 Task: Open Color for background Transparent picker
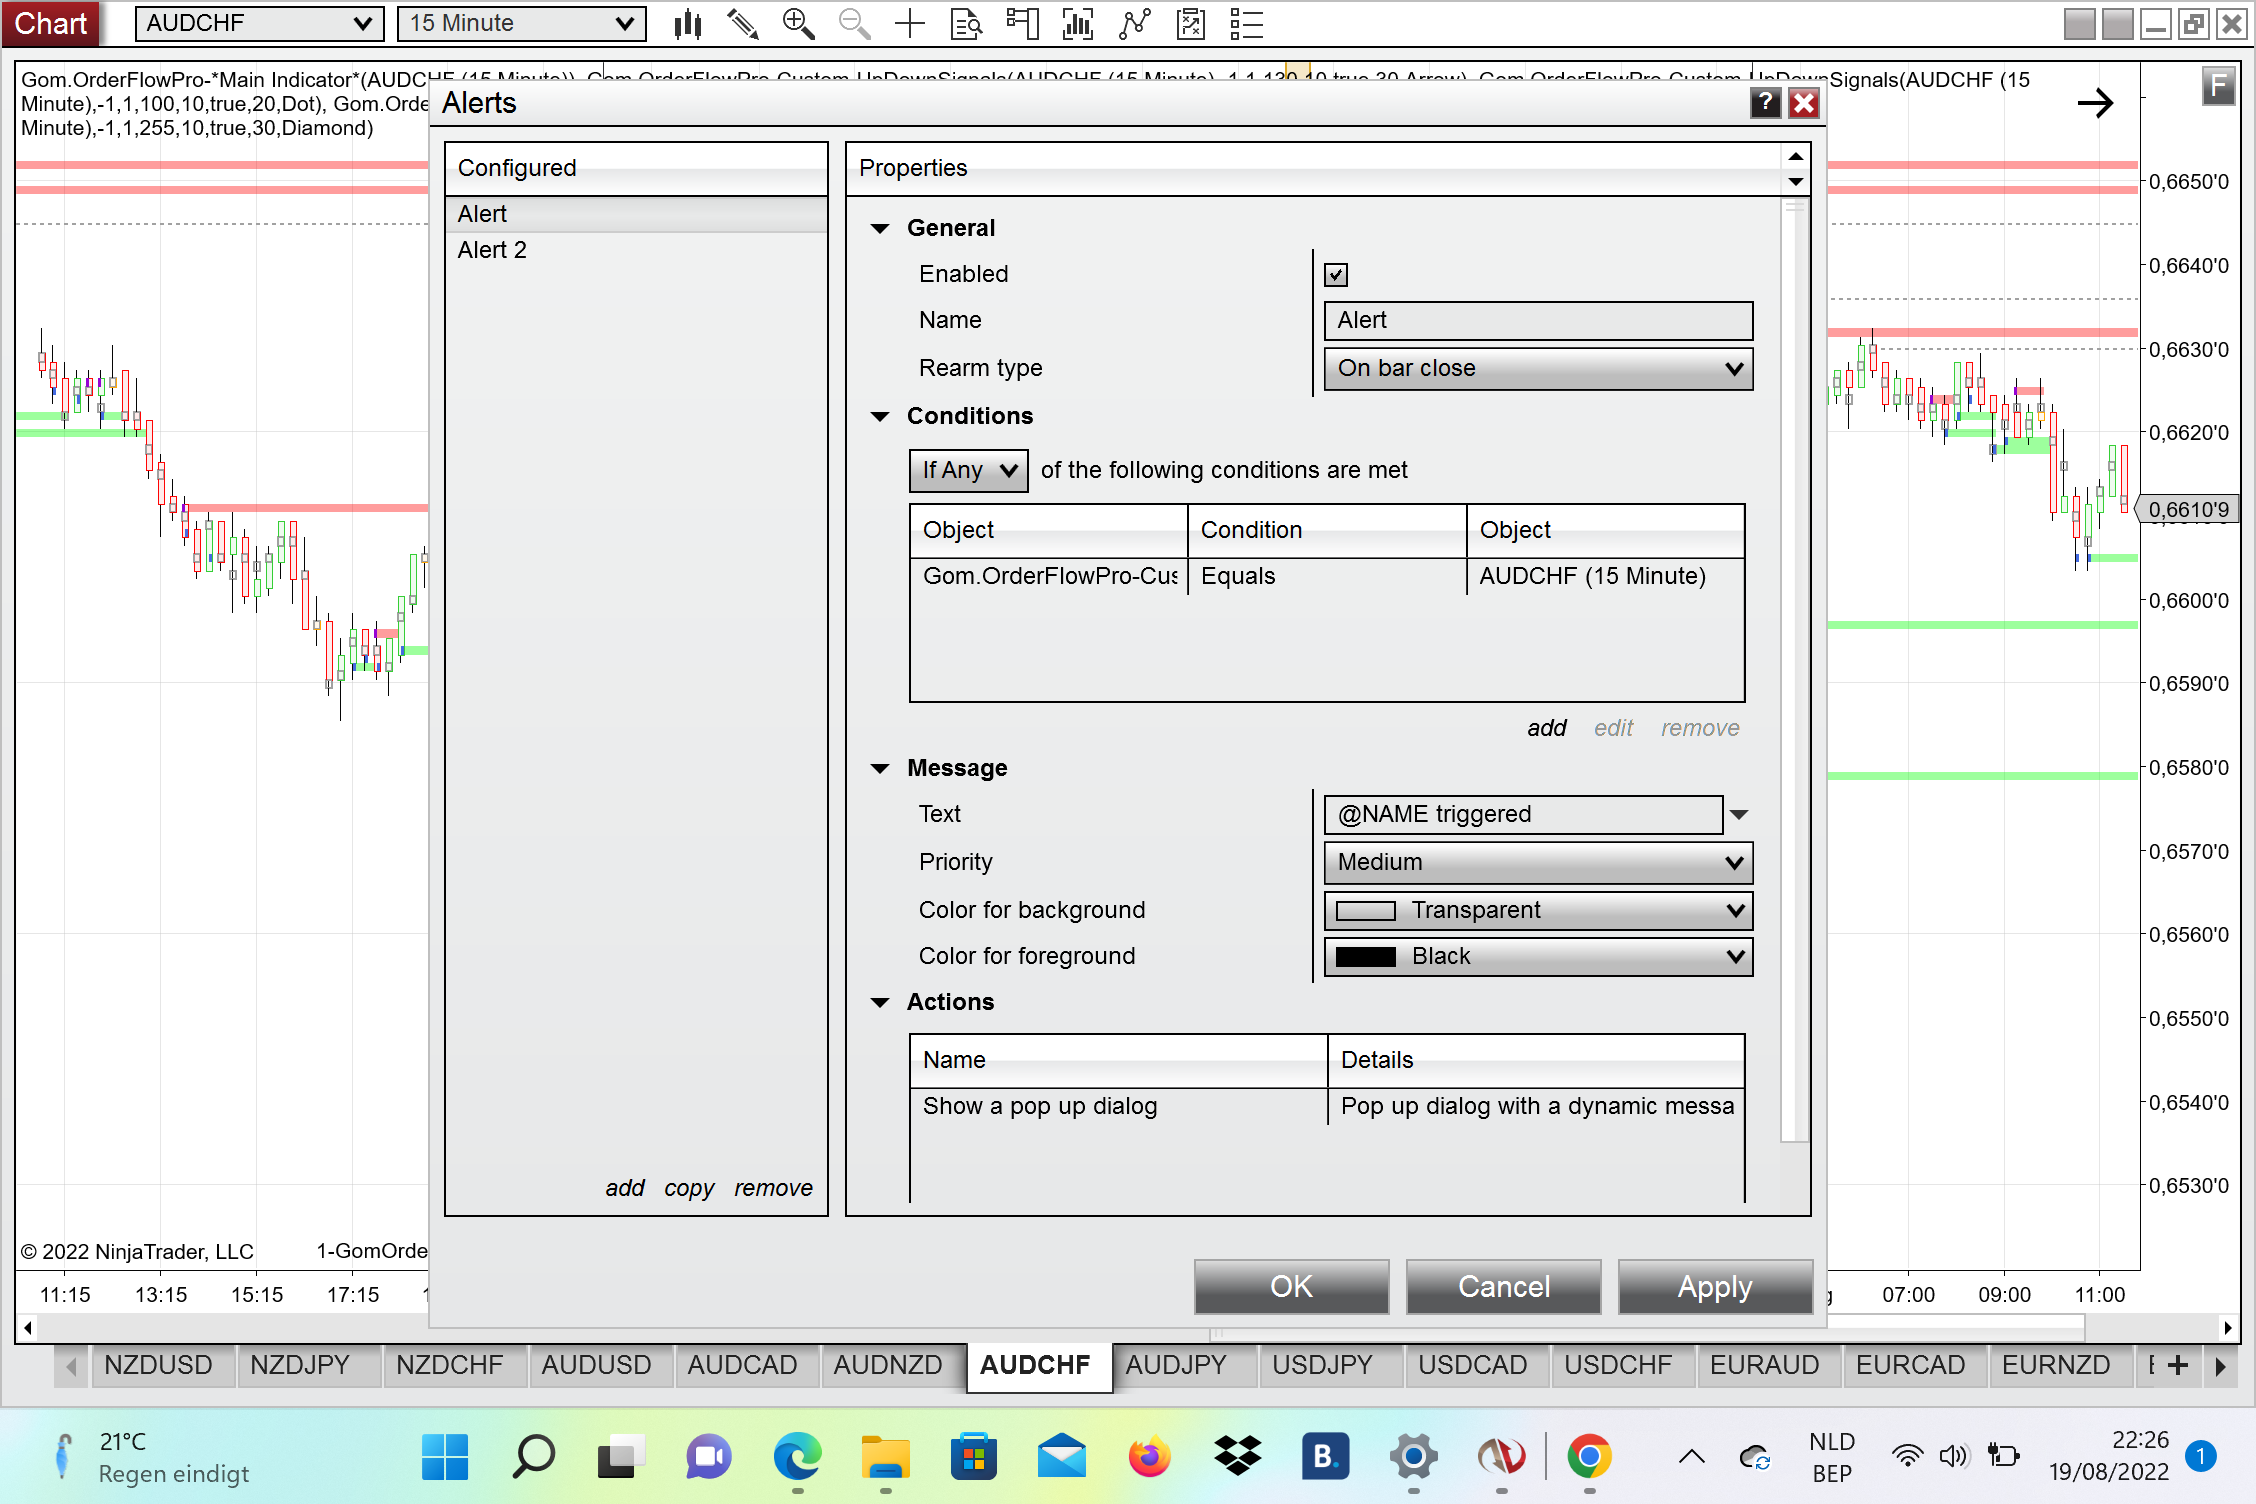[x=1538, y=910]
